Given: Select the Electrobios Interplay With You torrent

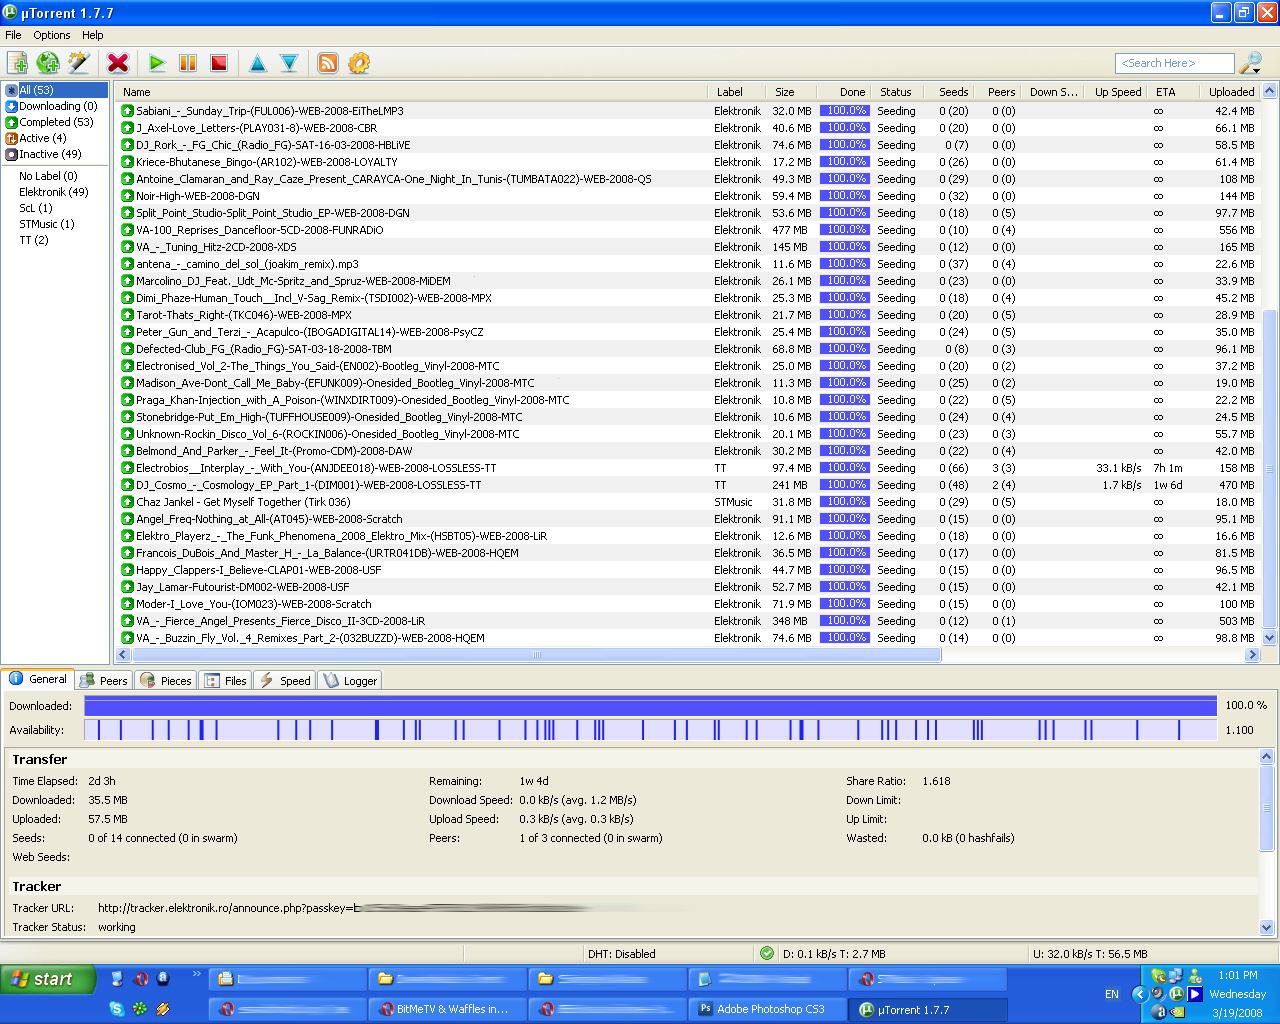Looking at the screenshot, I should click(x=688, y=468).
